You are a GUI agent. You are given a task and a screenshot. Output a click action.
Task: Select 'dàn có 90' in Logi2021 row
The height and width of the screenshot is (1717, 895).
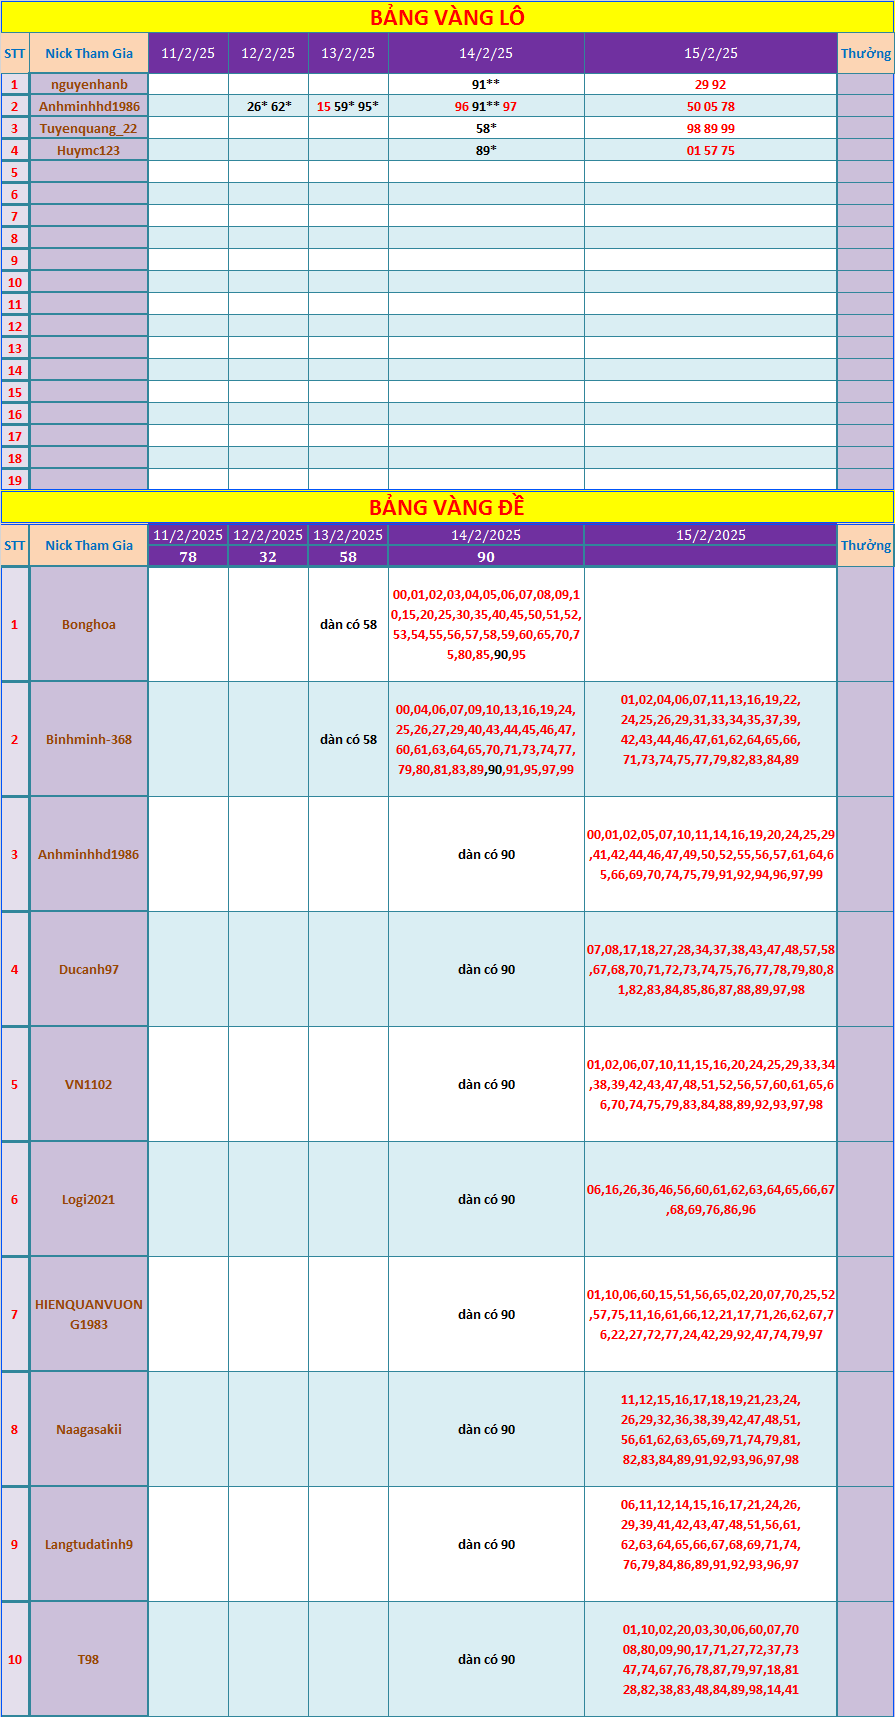point(486,1199)
